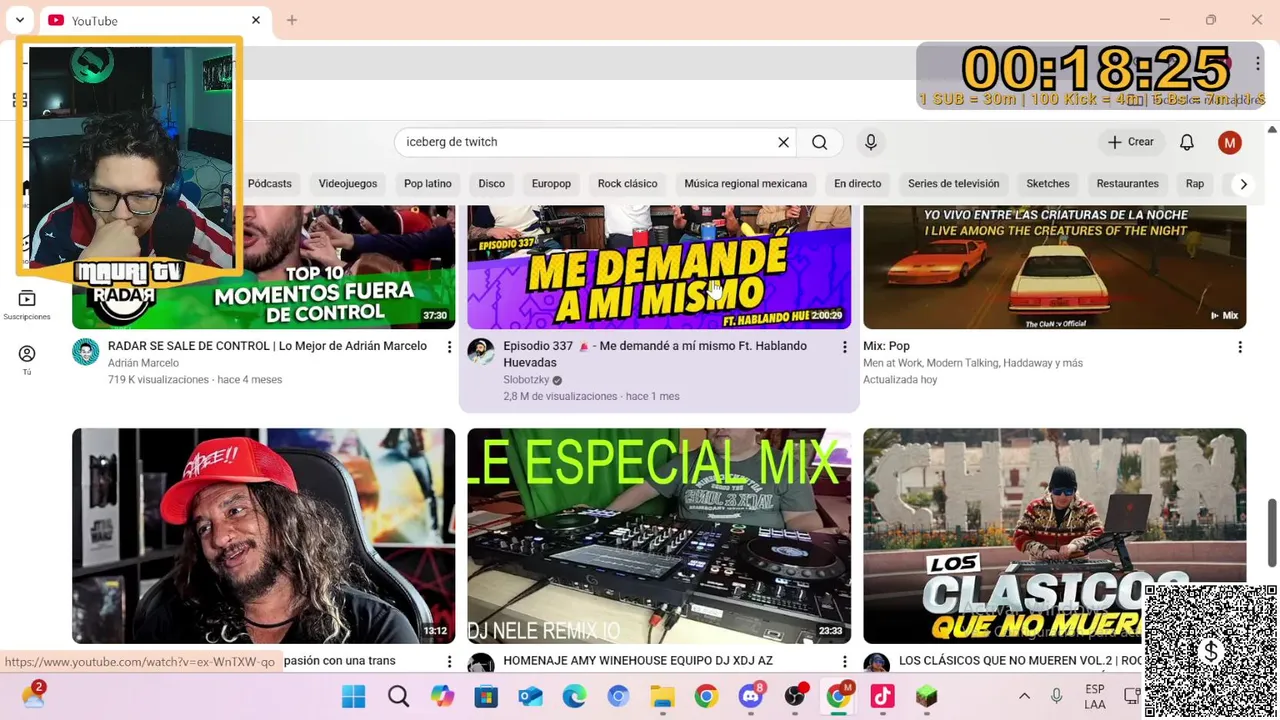Open Microsoft Store from taskbar
The image size is (1280, 720).
click(x=486, y=697)
